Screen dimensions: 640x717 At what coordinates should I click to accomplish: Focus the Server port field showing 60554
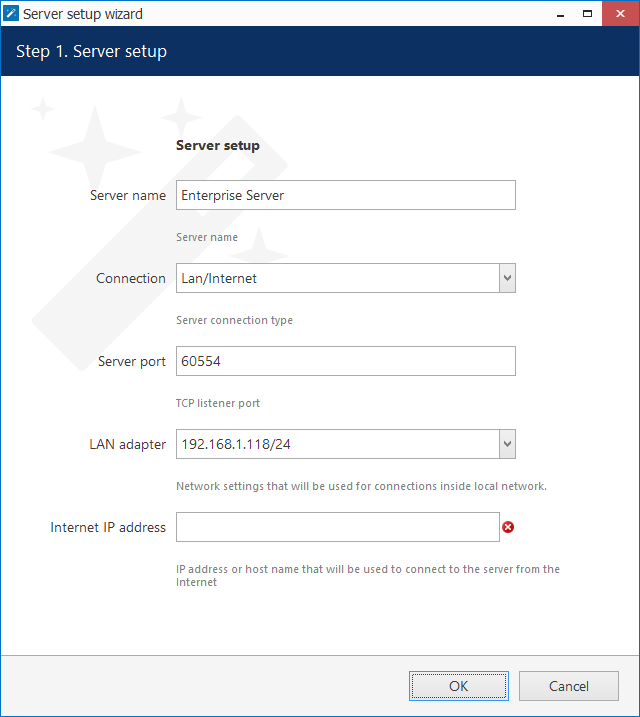[346, 361]
